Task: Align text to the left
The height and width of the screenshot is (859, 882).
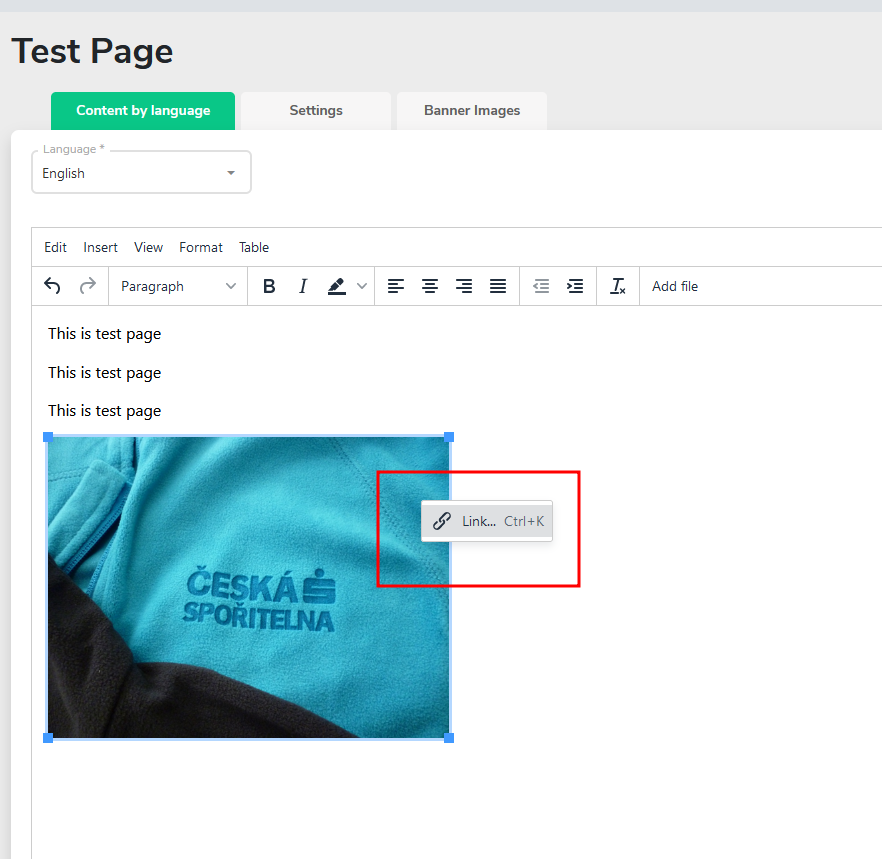Action: [396, 286]
